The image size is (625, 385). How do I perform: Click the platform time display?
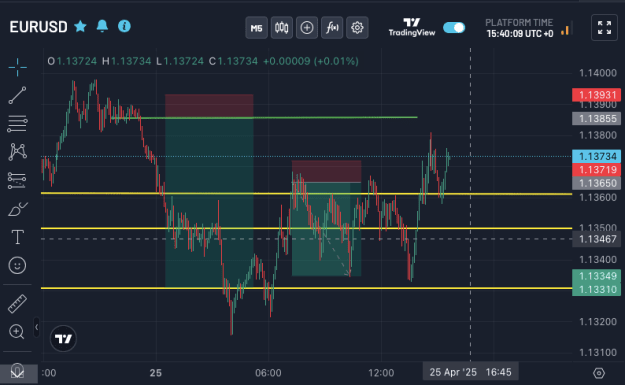point(519,28)
